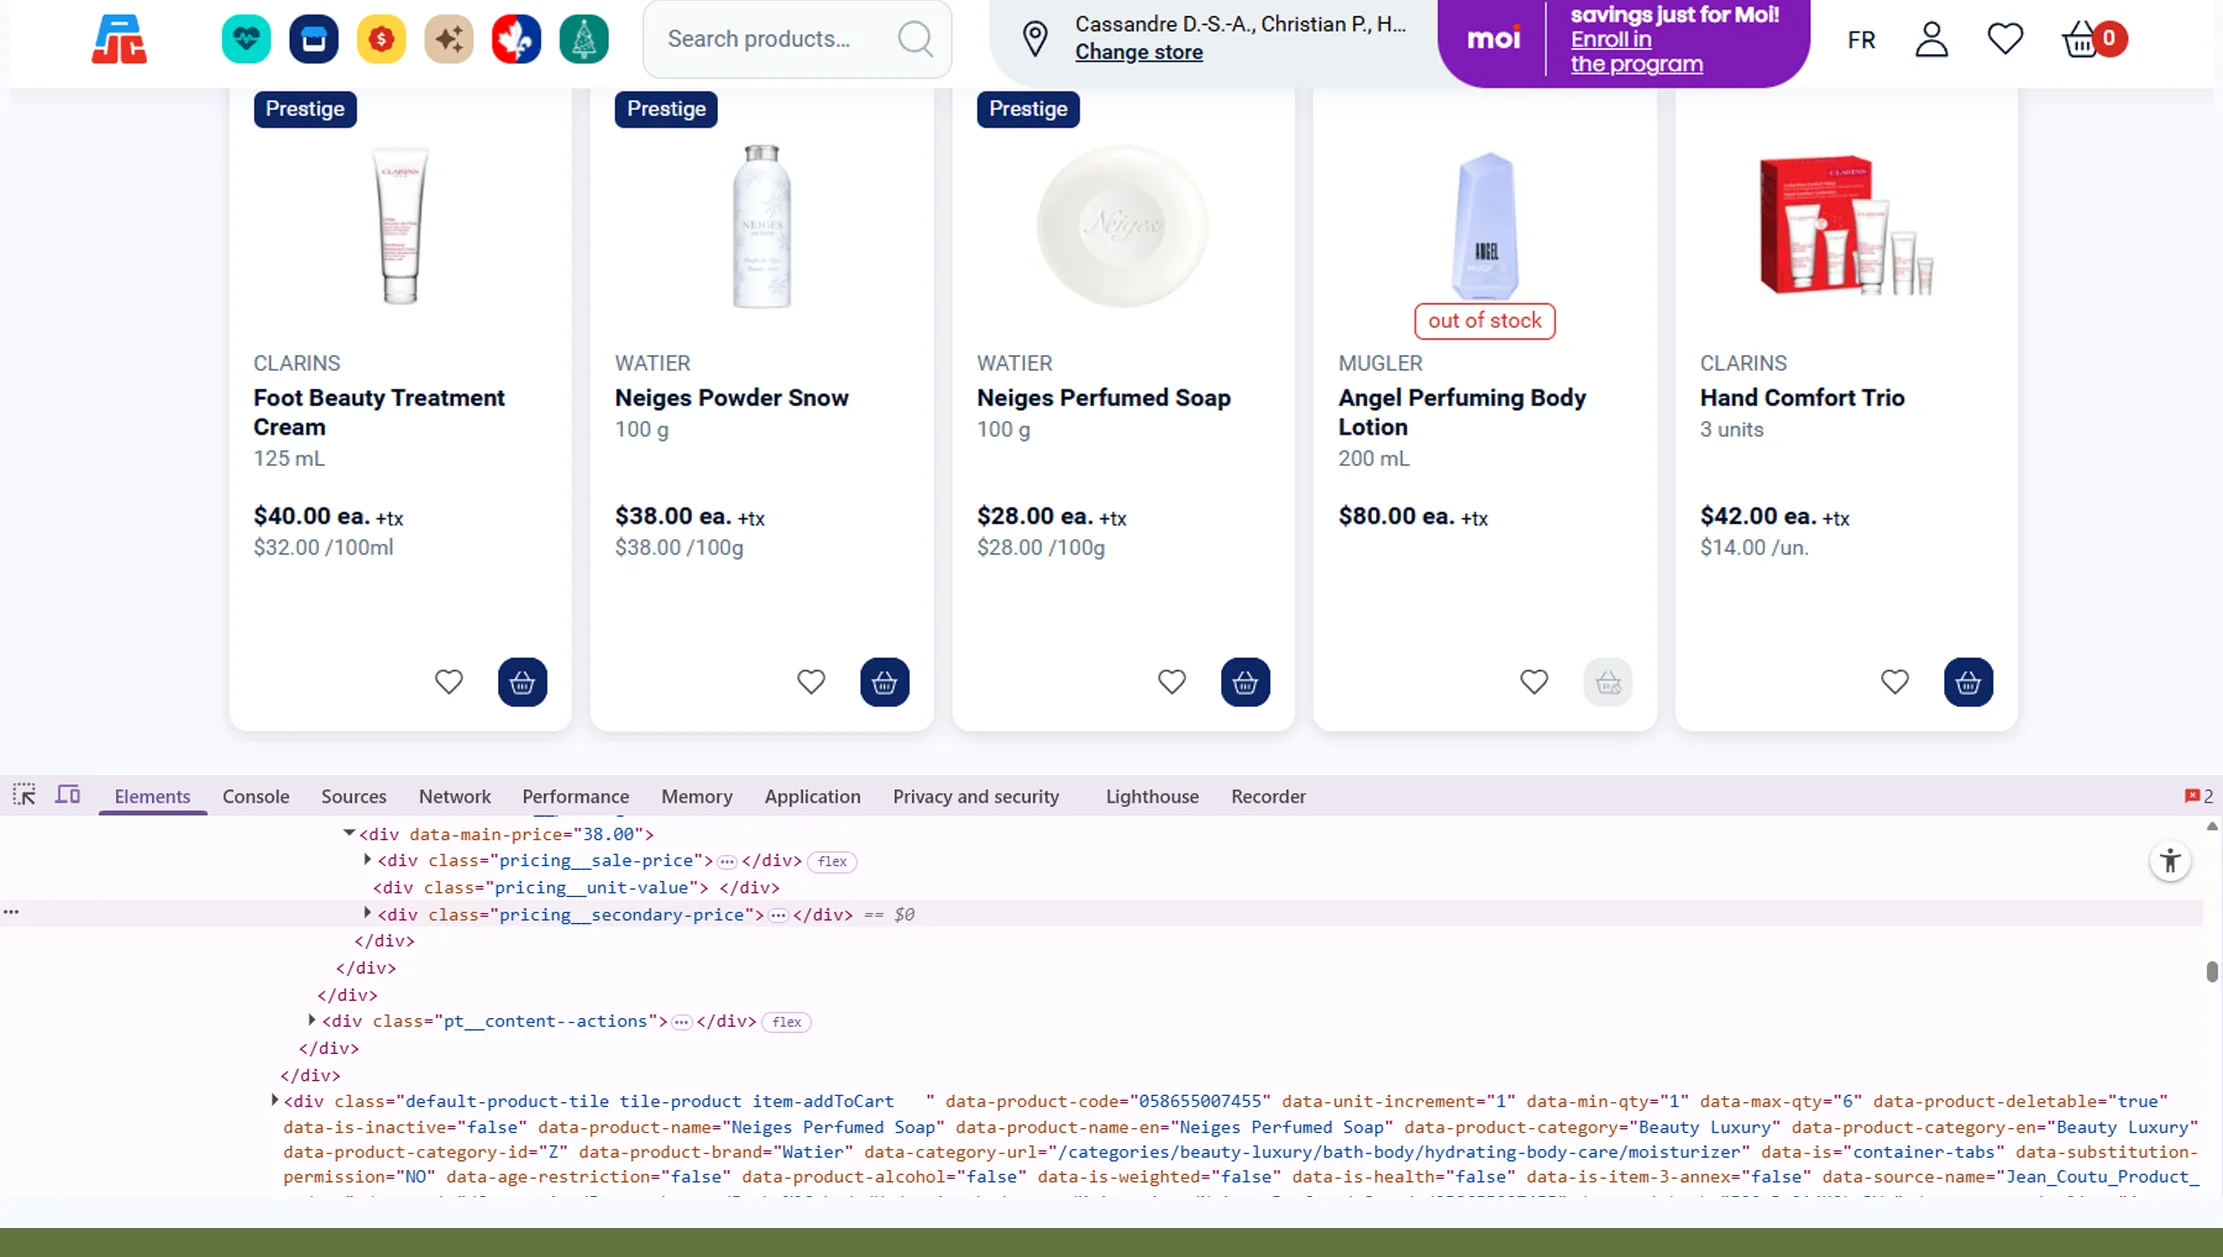Click the account profile icon
Screen dimensions: 2223x1257
1931,39
